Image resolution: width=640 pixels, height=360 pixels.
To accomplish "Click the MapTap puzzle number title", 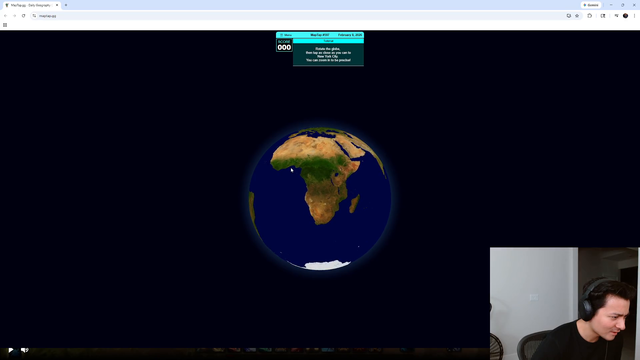I will coord(320,35).
